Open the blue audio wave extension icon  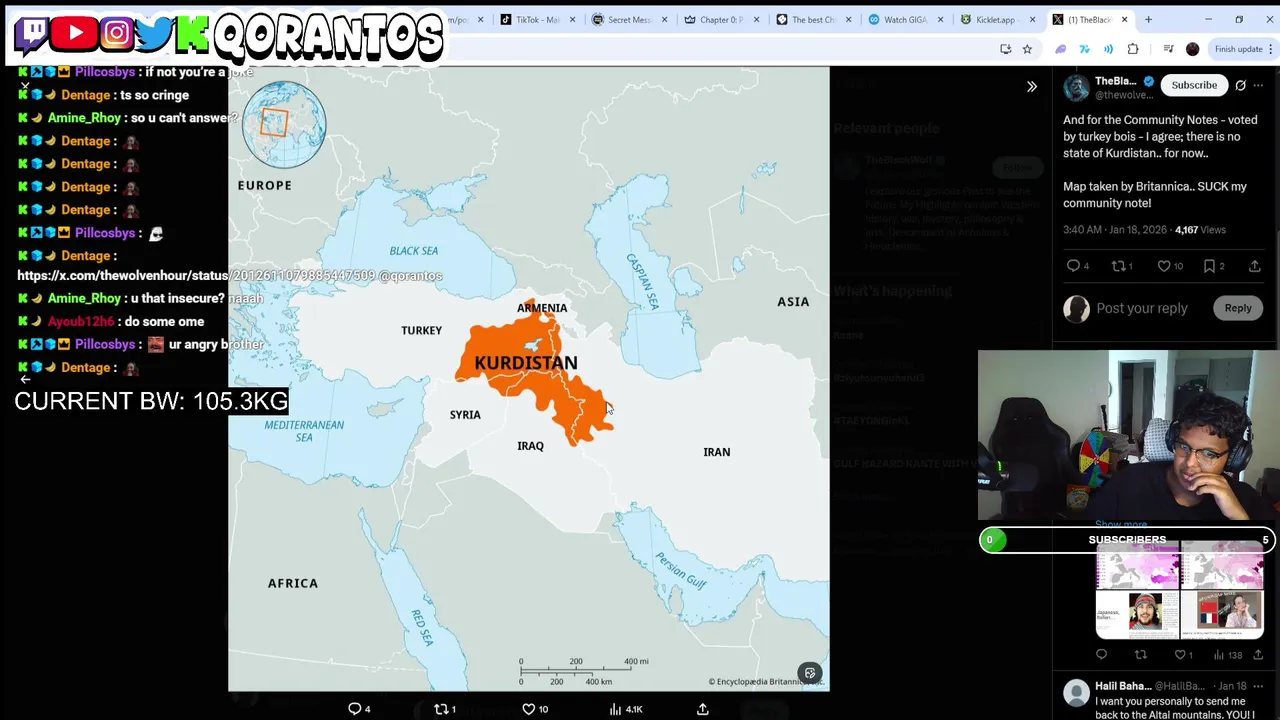[1108, 49]
